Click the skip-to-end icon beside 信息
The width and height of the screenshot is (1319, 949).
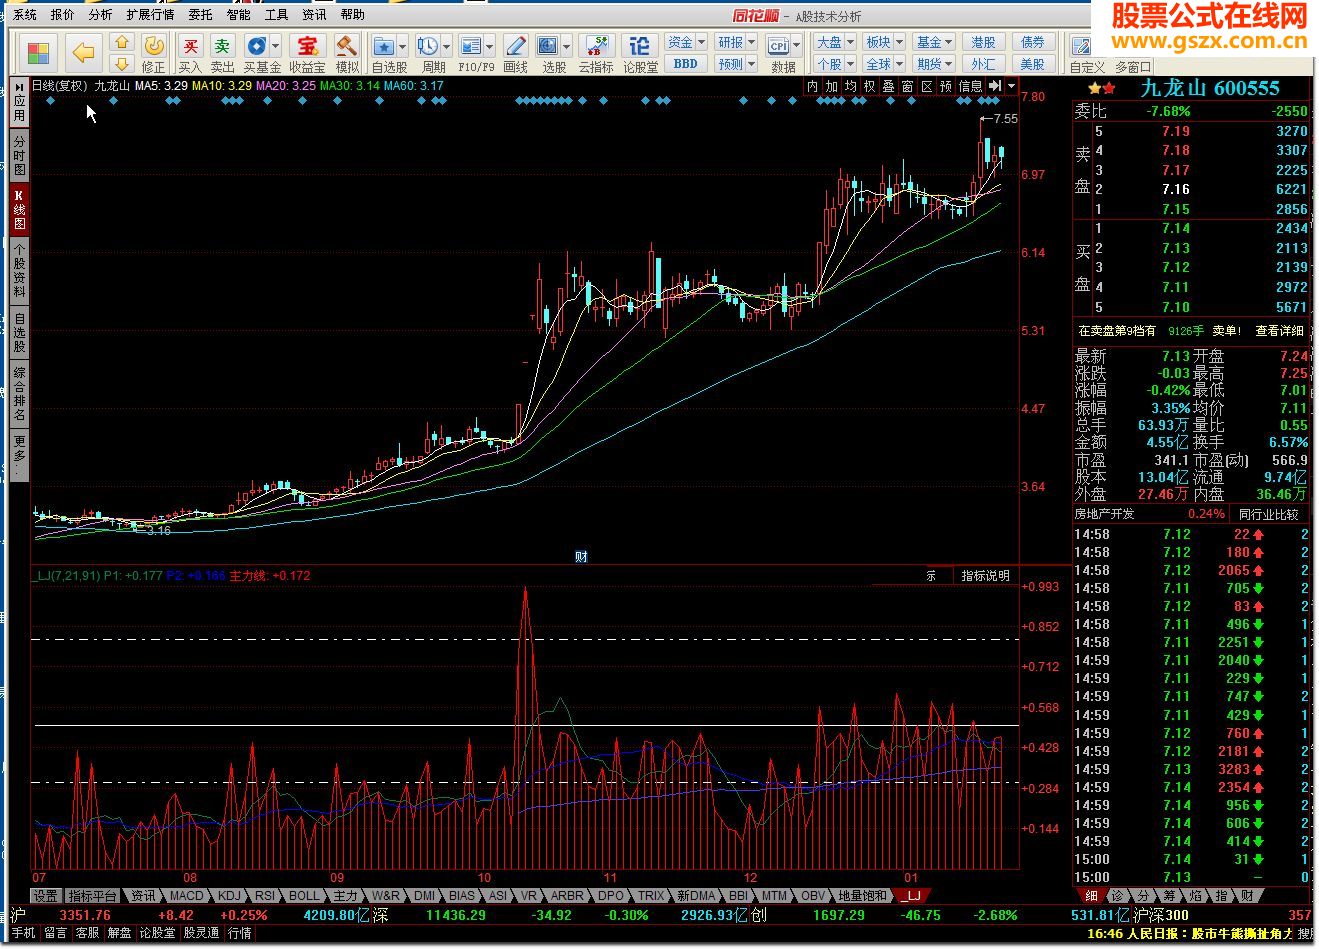click(x=994, y=87)
